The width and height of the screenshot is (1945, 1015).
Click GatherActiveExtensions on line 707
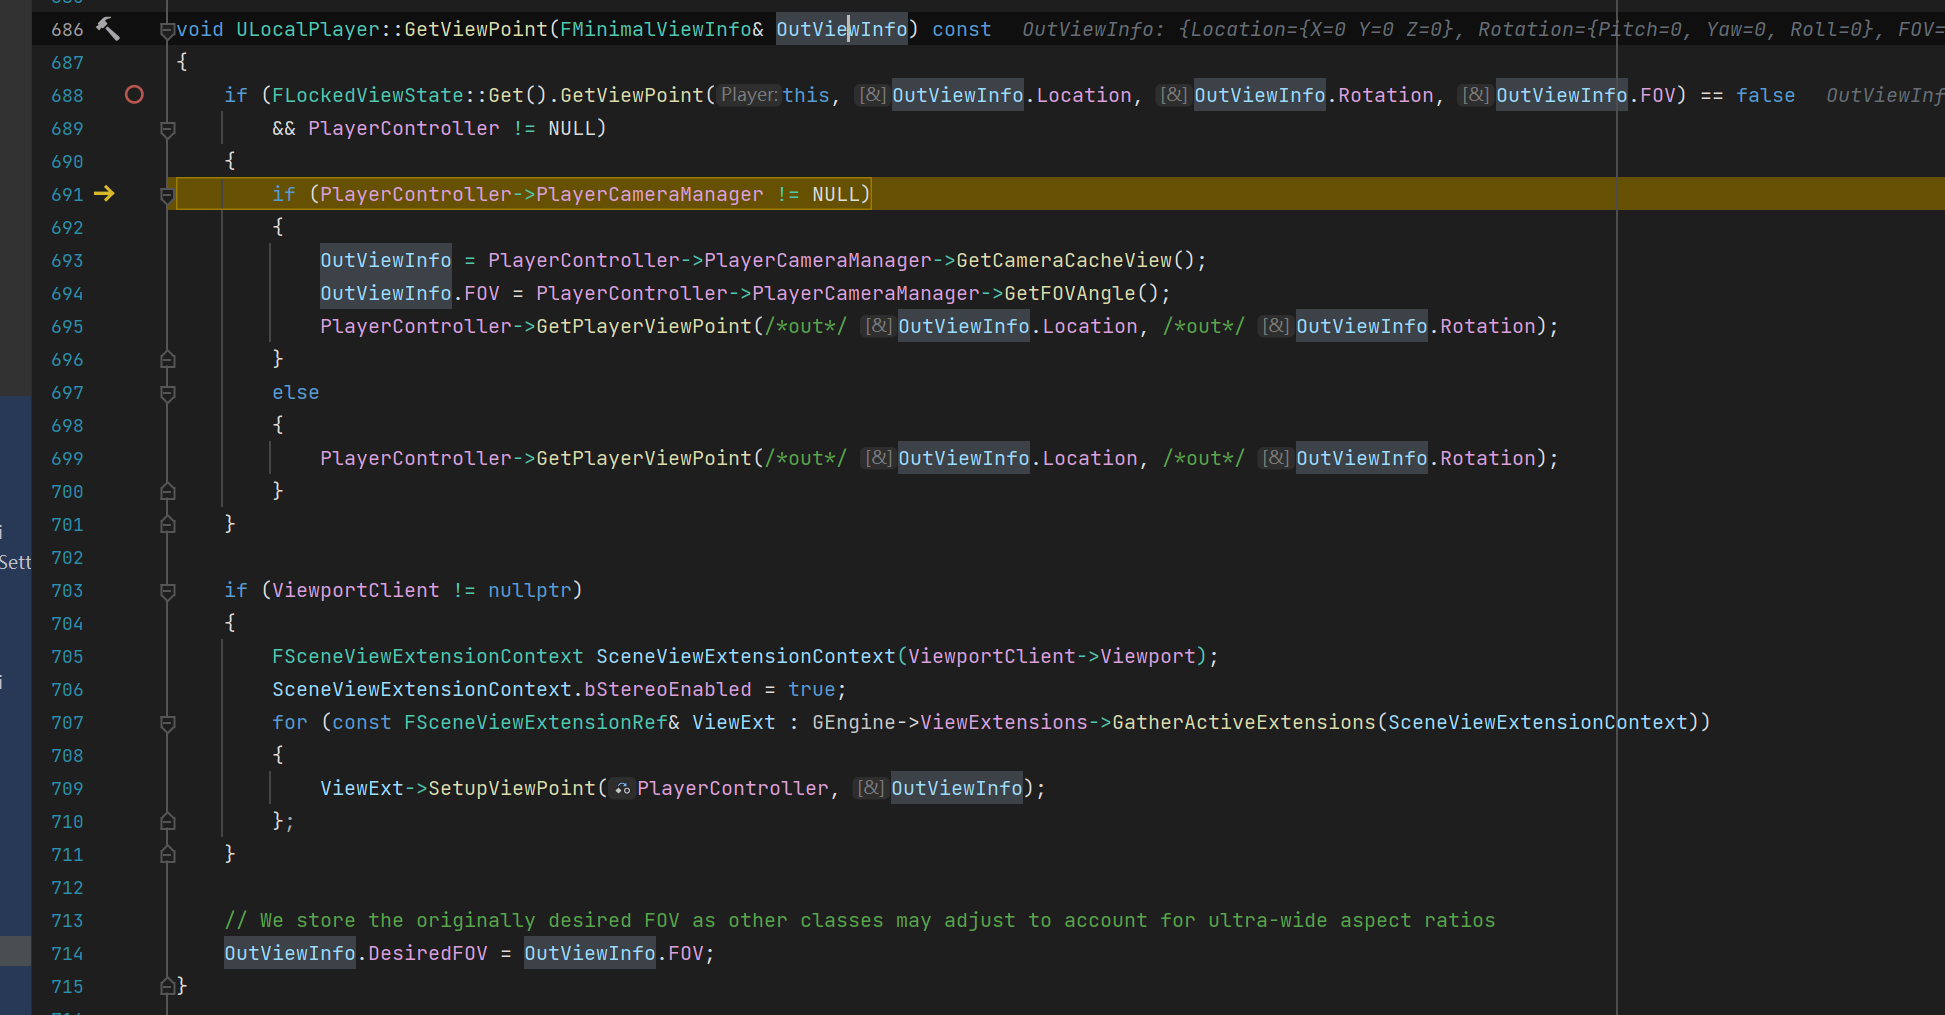click(x=1244, y=722)
